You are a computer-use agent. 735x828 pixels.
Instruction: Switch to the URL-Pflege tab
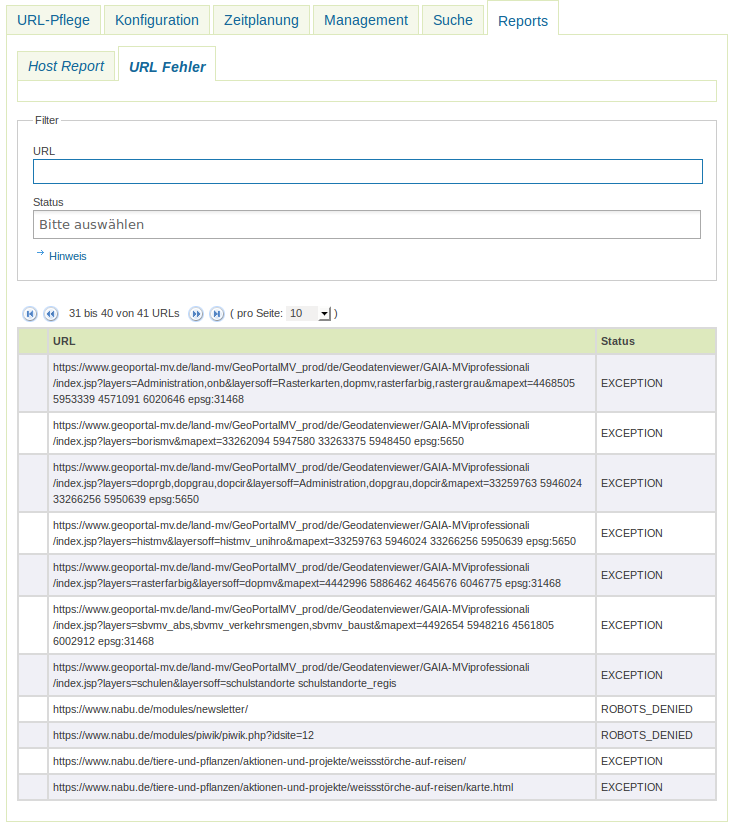pyautogui.click(x=53, y=19)
